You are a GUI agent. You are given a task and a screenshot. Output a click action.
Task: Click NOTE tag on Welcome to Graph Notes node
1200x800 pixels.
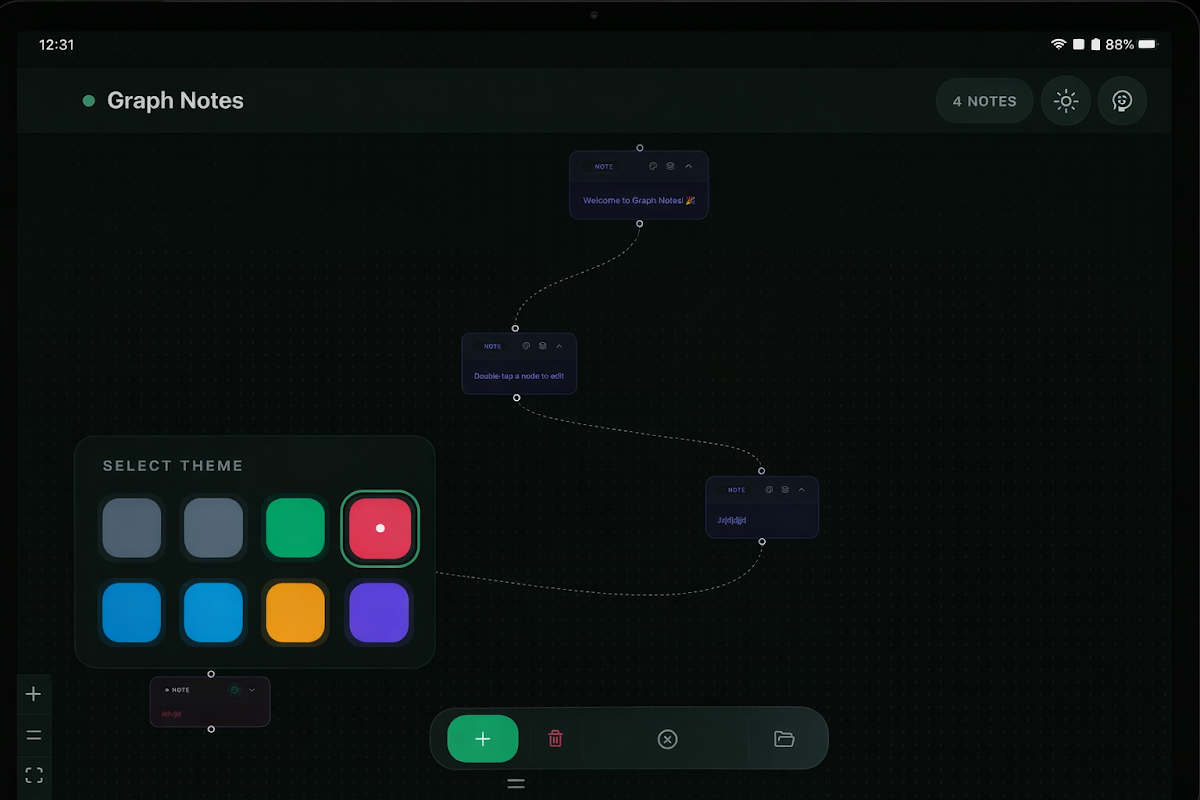604,167
